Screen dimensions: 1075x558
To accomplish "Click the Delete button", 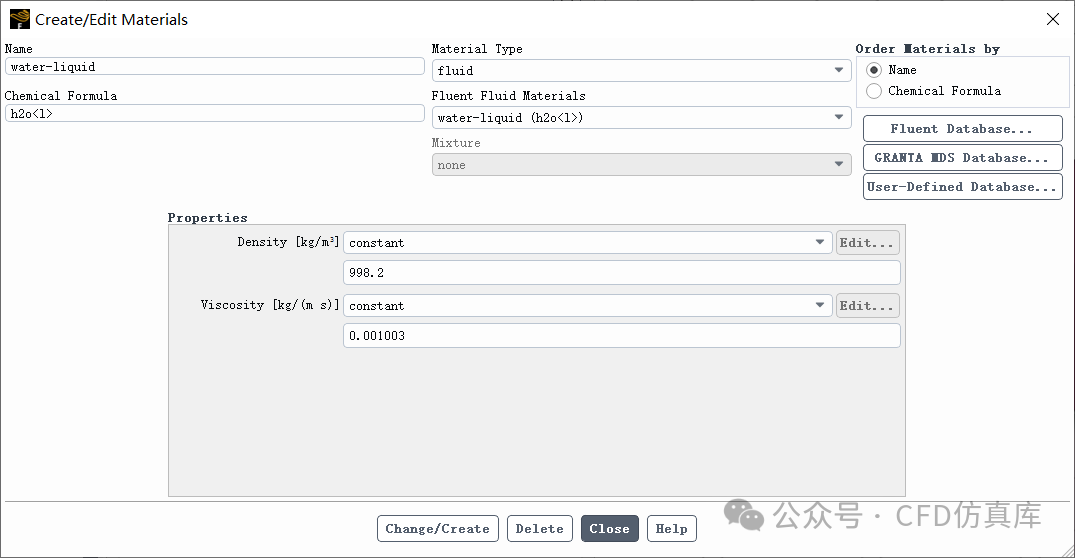I will (540, 529).
